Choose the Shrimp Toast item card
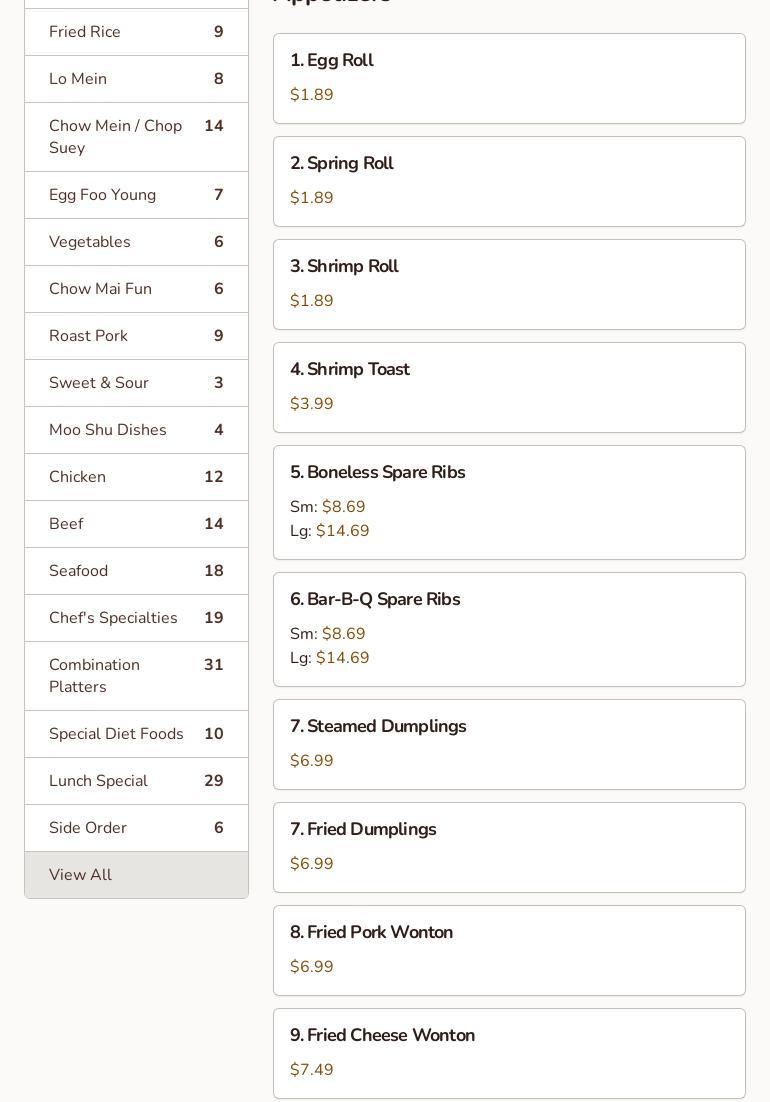Screen dimensions: 770x1102 point(509,387)
